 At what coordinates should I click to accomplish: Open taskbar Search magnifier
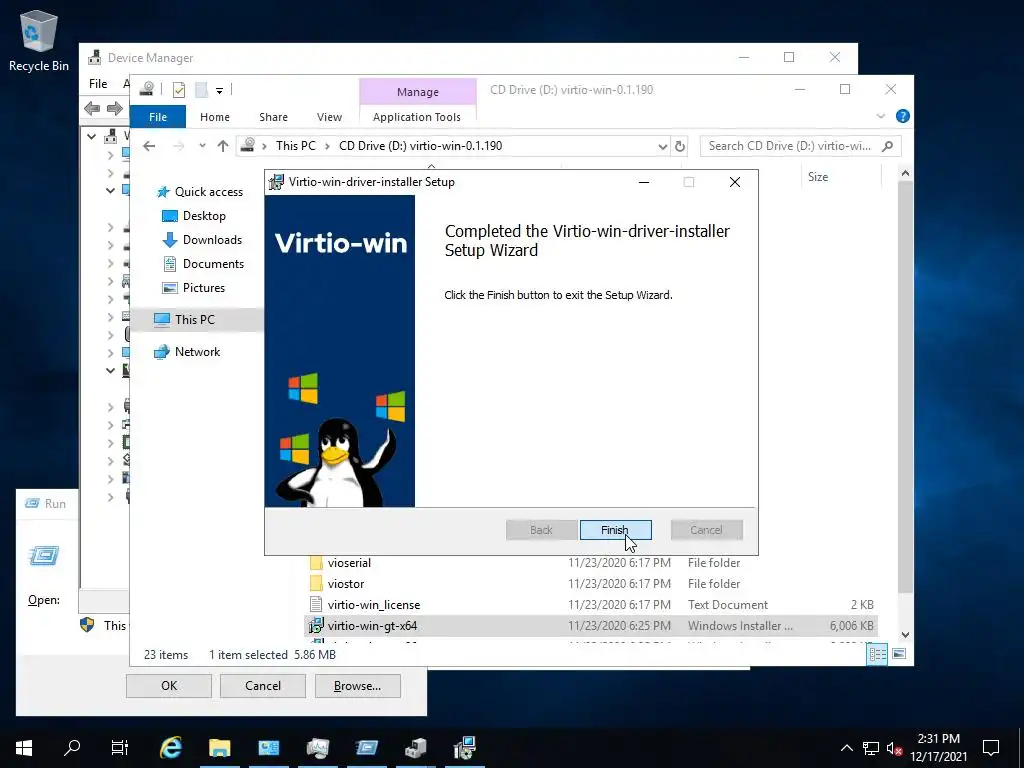(x=72, y=748)
